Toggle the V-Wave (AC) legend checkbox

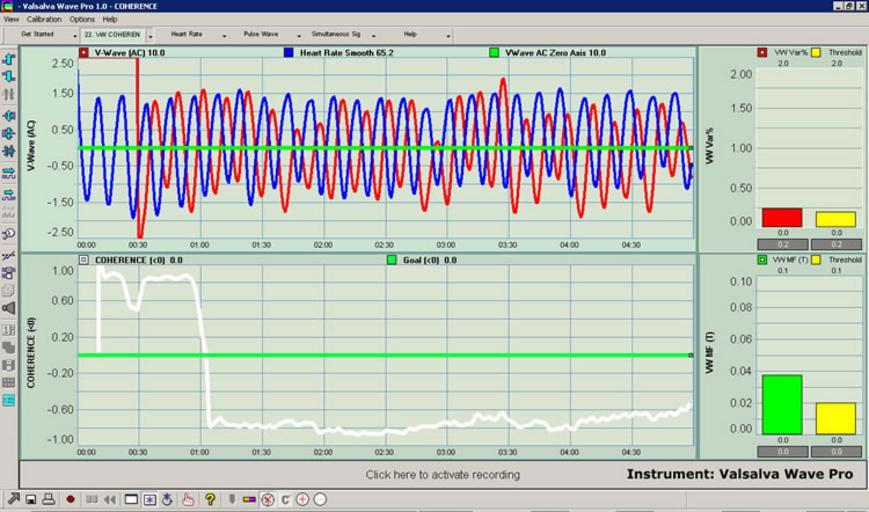(84, 53)
